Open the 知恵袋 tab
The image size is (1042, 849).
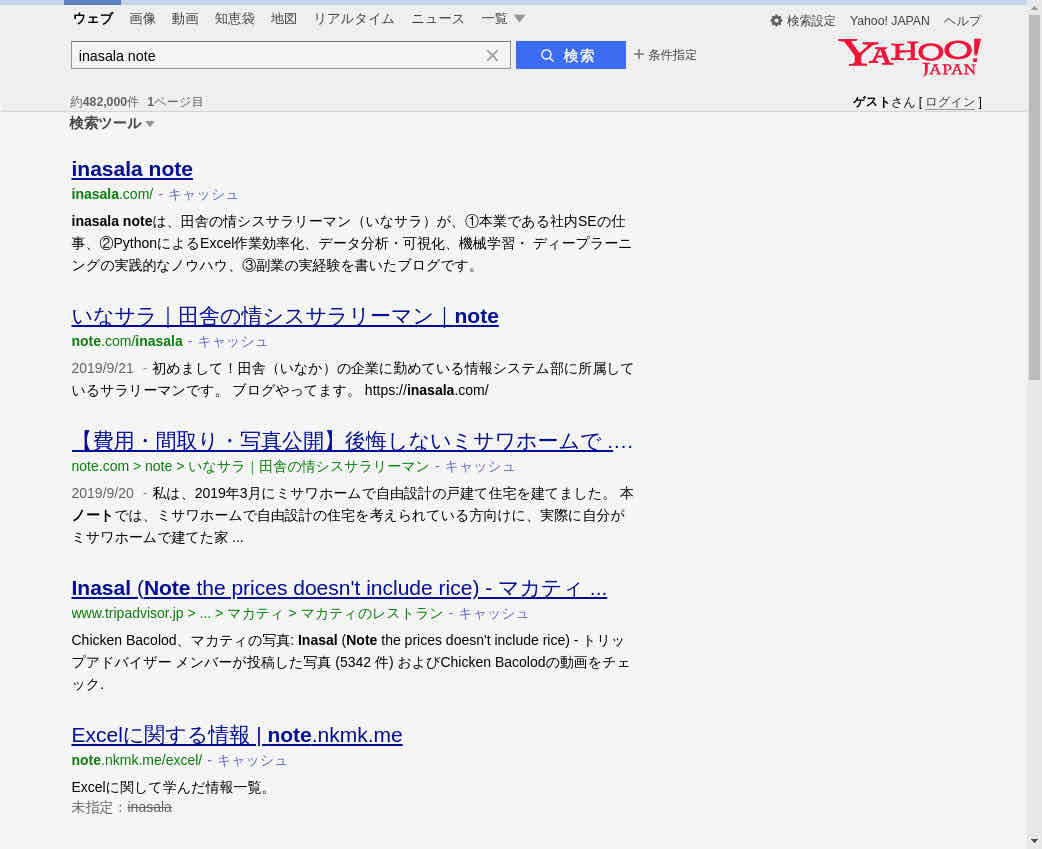click(x=235, y=19)
